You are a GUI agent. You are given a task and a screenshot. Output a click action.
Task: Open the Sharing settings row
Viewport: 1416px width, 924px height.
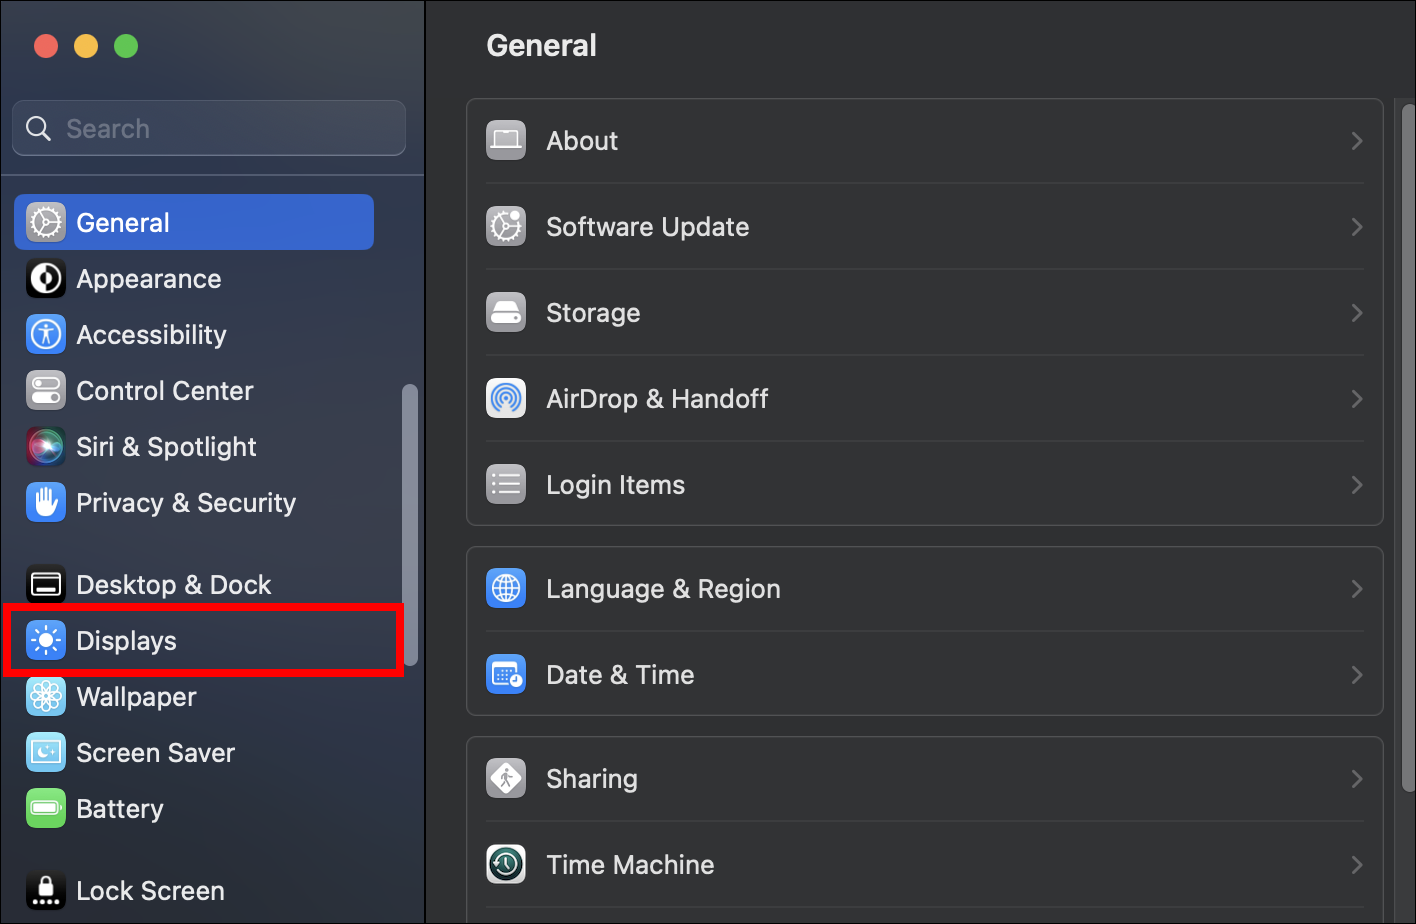click(591, 779)
